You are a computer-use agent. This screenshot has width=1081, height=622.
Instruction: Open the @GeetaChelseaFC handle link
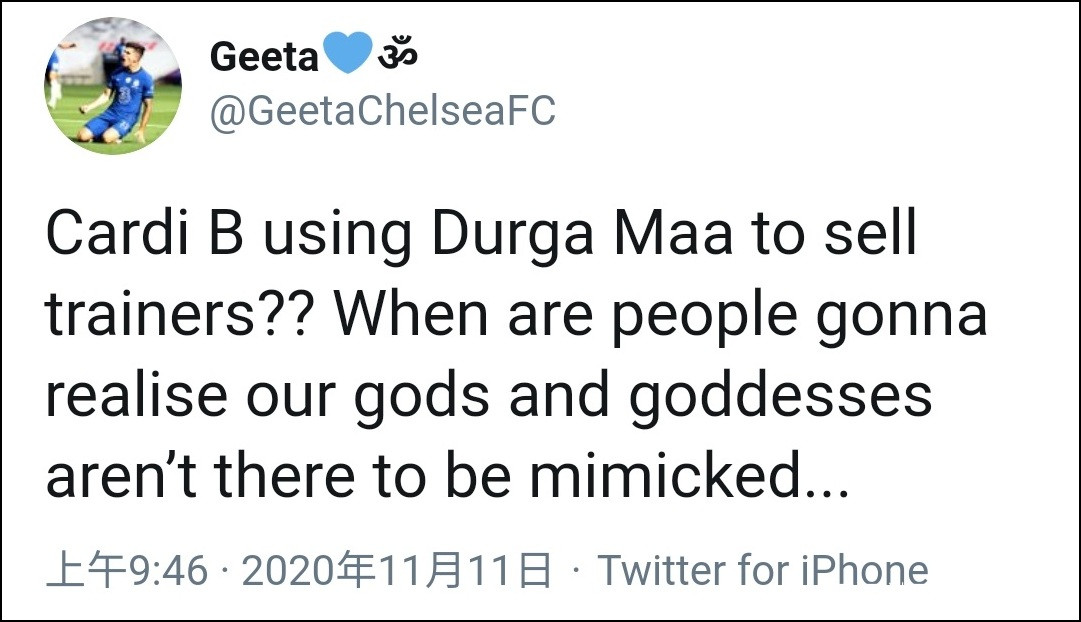coord(382,111)
